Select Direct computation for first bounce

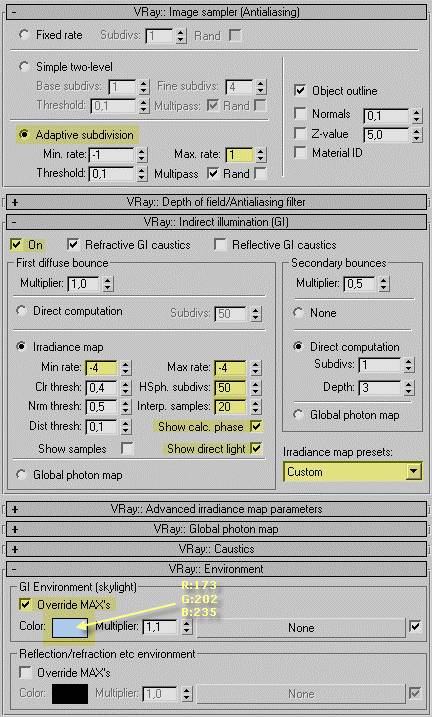coord(21,311)
